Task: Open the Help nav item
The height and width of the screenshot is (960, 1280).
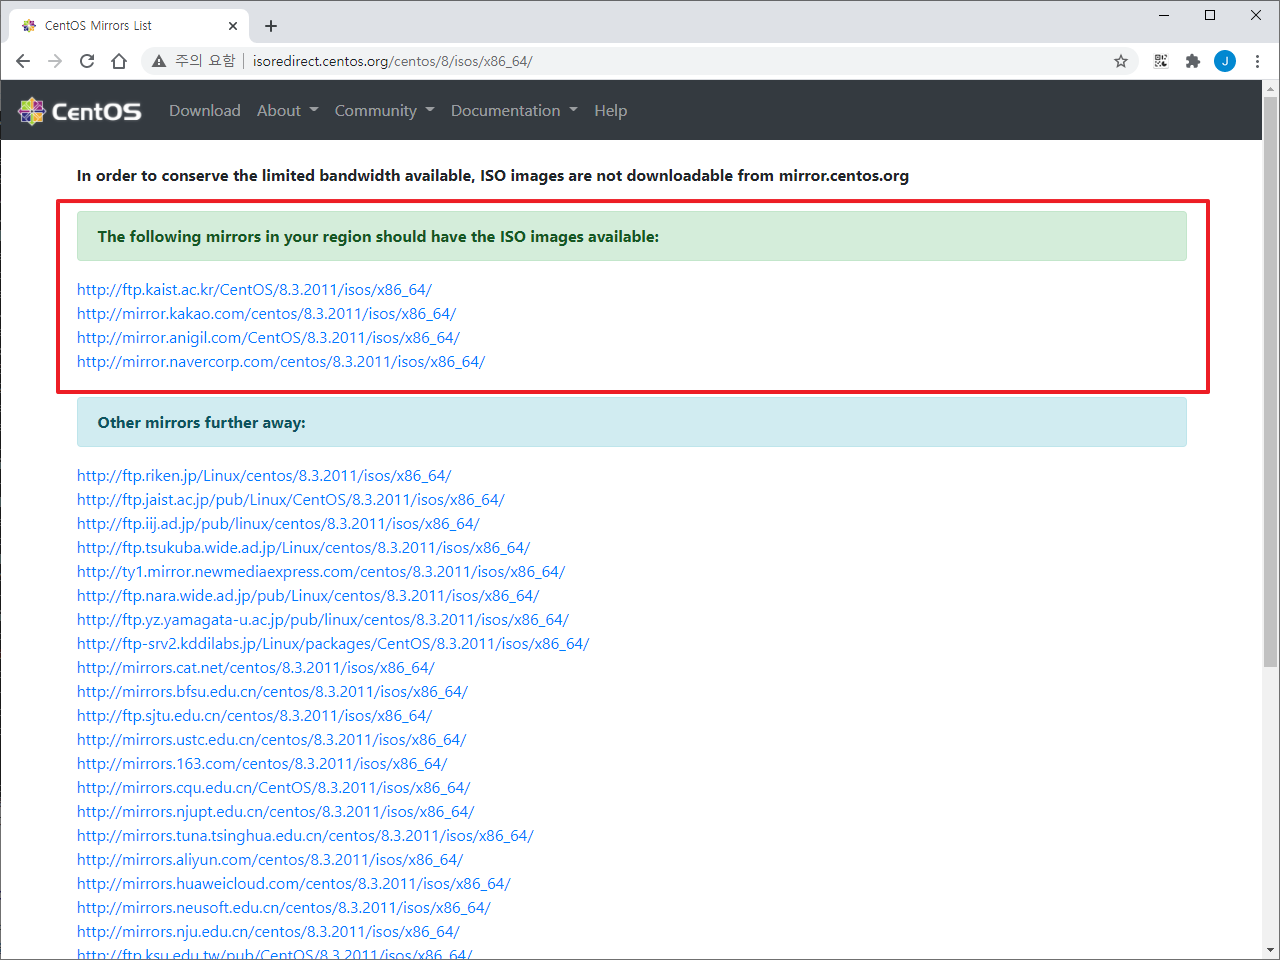Action: pyautogui.click(x=611, y=111)
